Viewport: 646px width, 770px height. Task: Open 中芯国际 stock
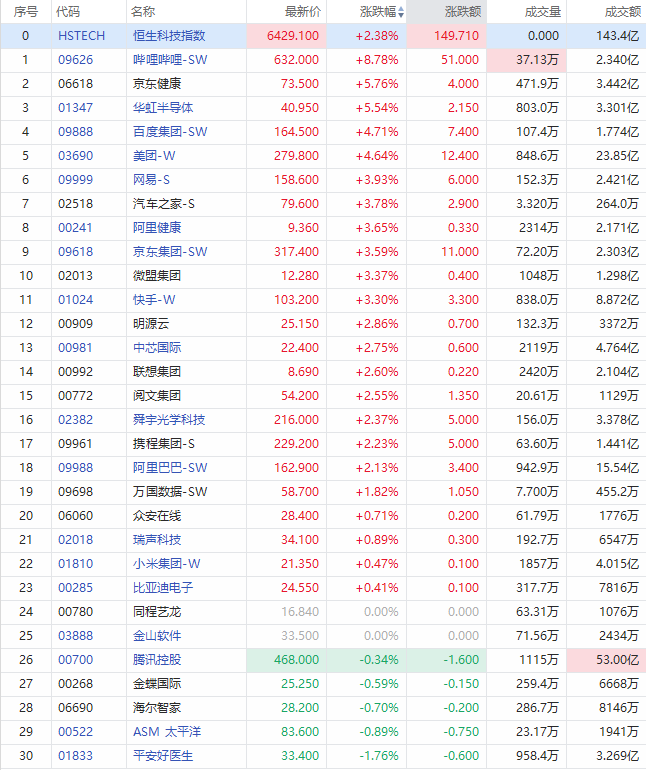(x=157, y=348)
